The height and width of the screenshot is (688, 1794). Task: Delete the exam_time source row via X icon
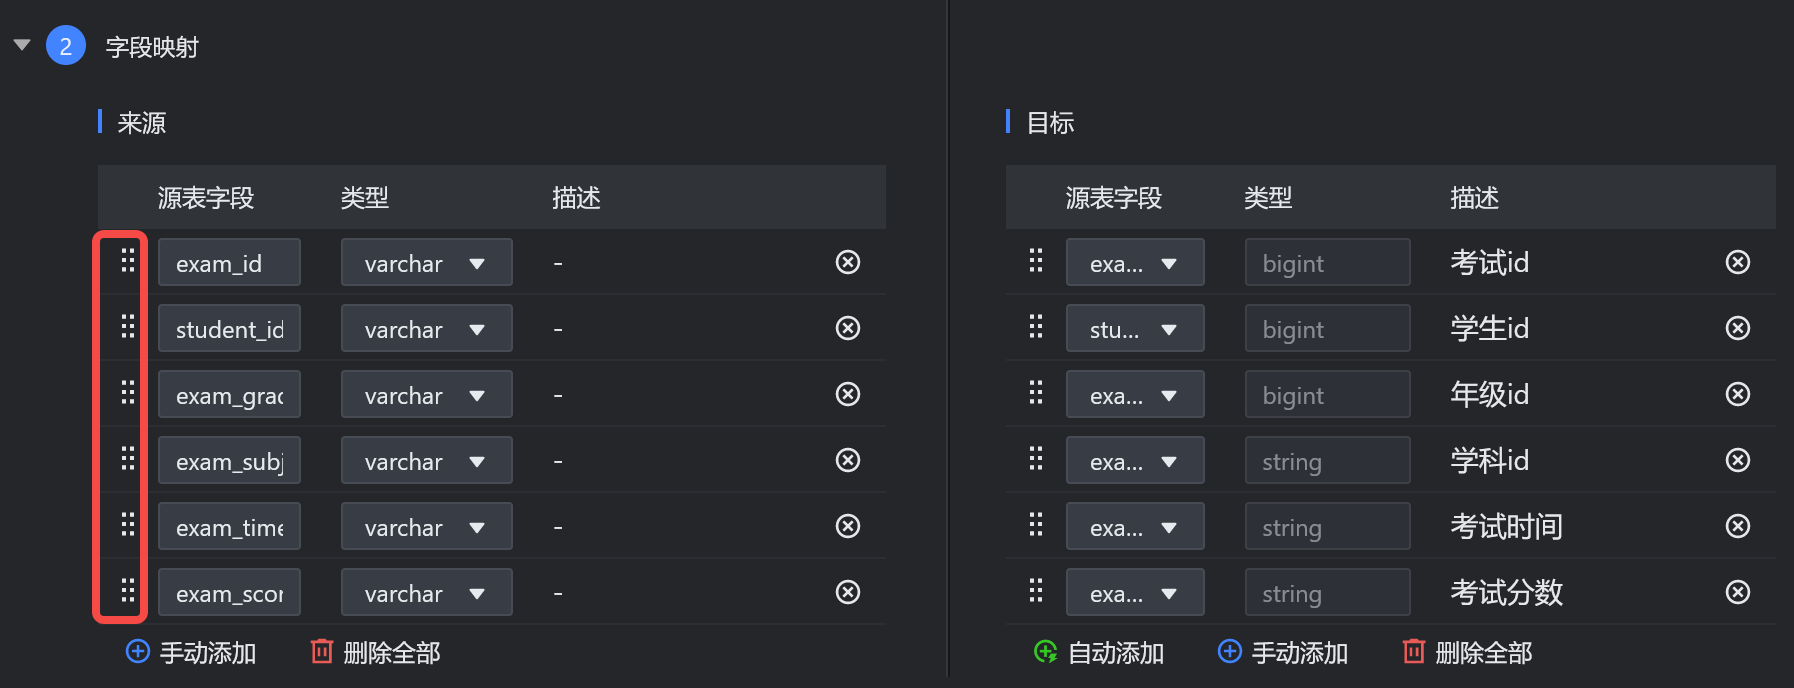pyautogui.click(x=848, y=526)
